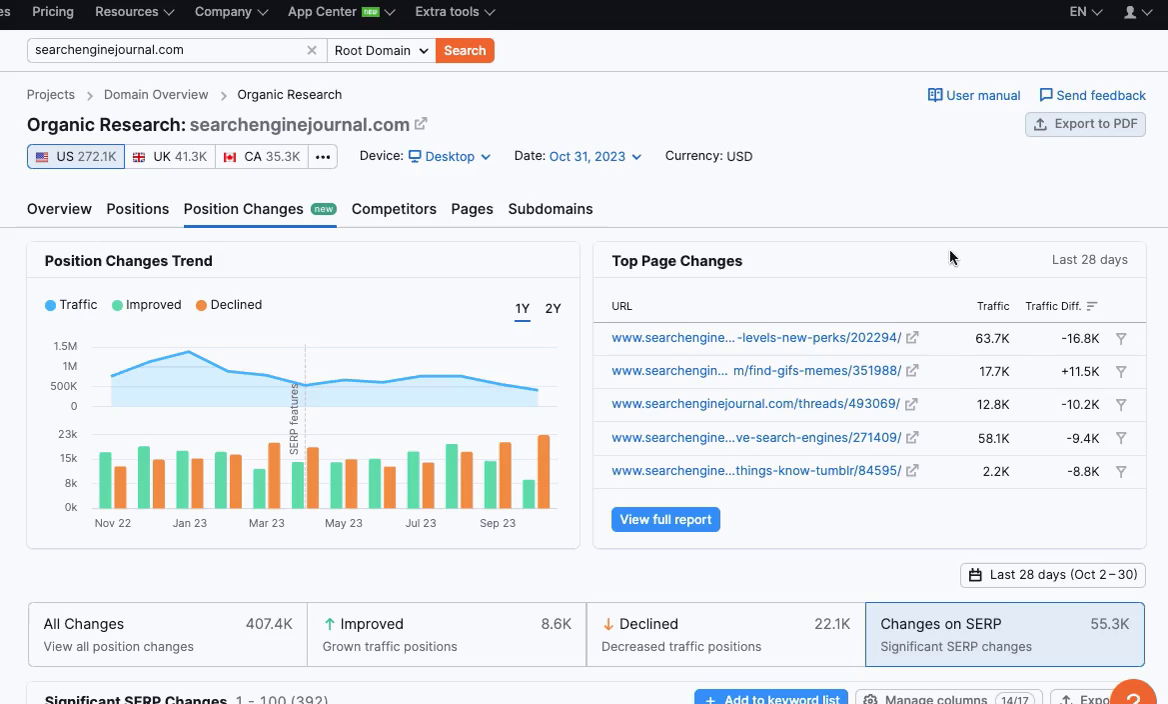
Task: Select the Changes on SERP card
Action: coord(1005,635)
